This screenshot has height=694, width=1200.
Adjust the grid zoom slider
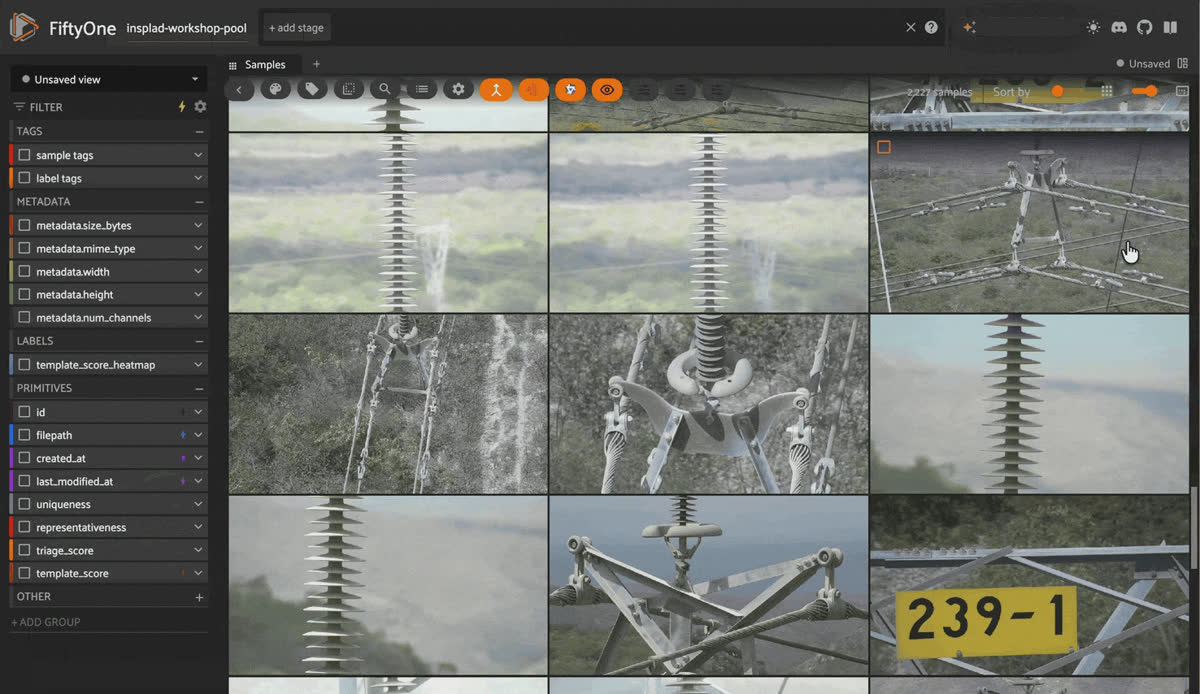(x=1144, y=91)
